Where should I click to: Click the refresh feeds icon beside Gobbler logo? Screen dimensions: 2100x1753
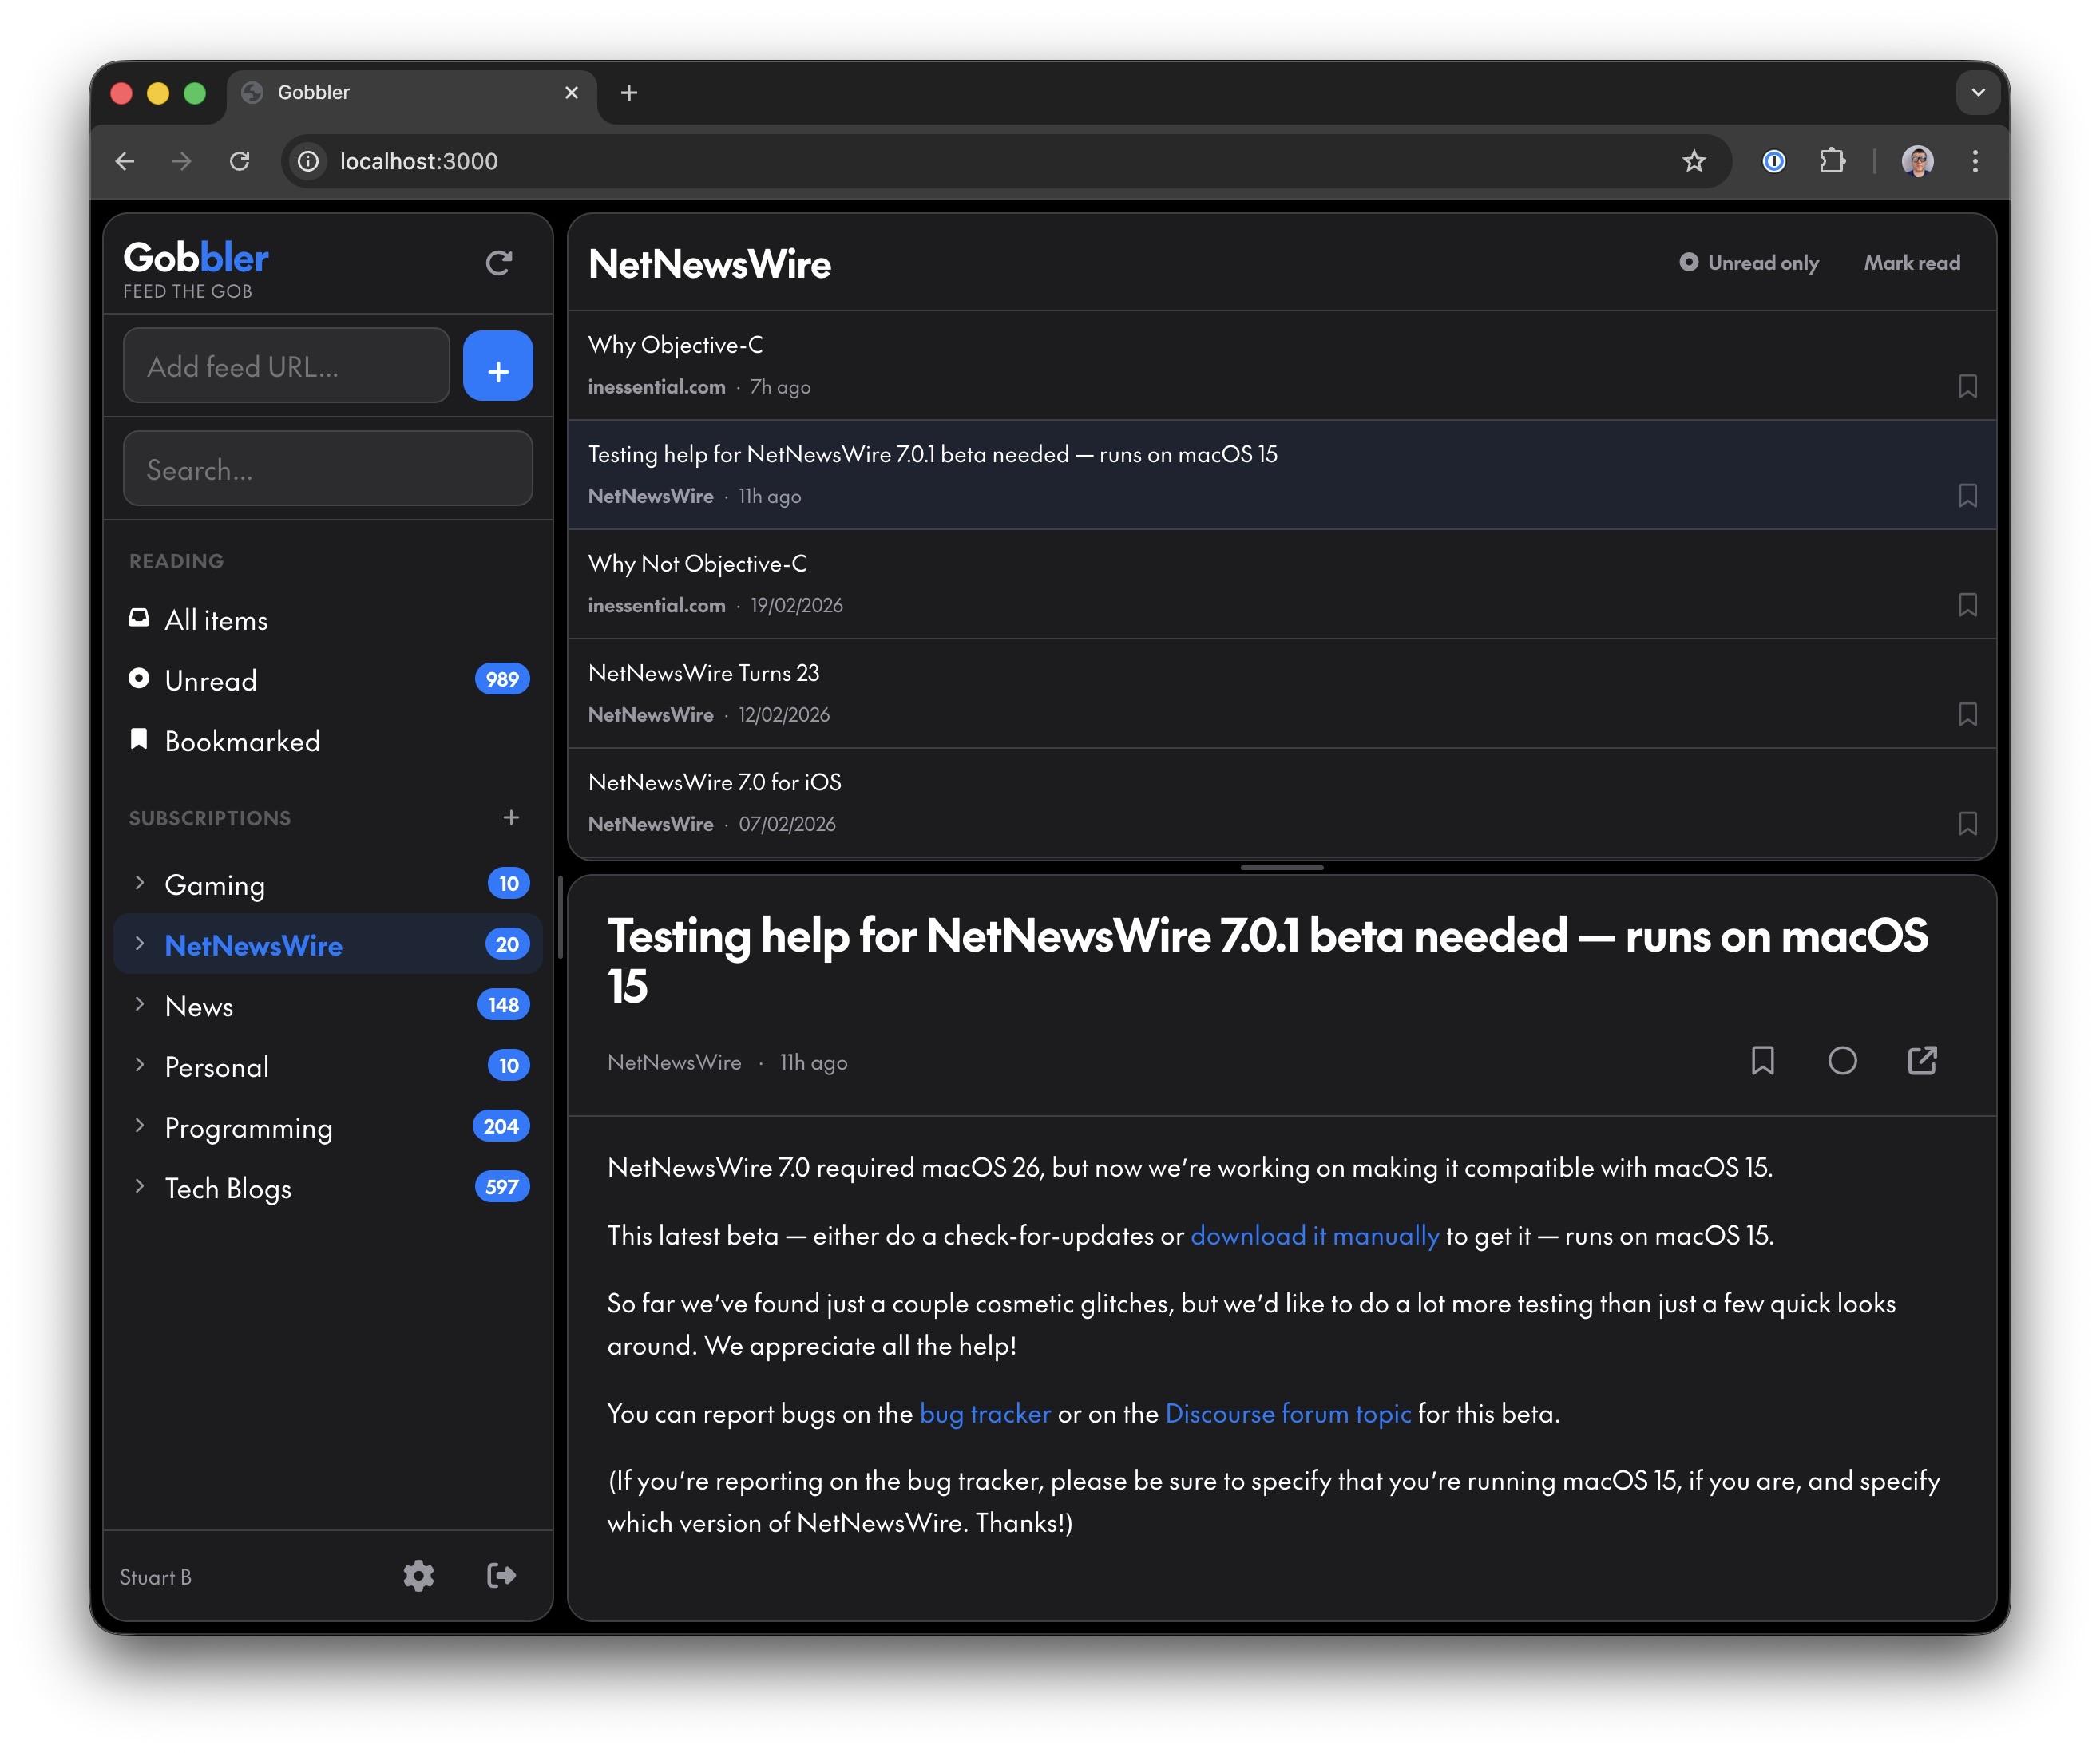tap(498, 263)
